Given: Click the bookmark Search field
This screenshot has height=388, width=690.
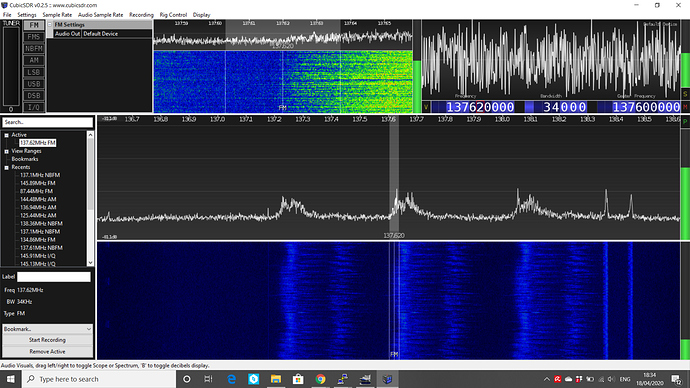Looking at the screenshot, I should [48, 122].
